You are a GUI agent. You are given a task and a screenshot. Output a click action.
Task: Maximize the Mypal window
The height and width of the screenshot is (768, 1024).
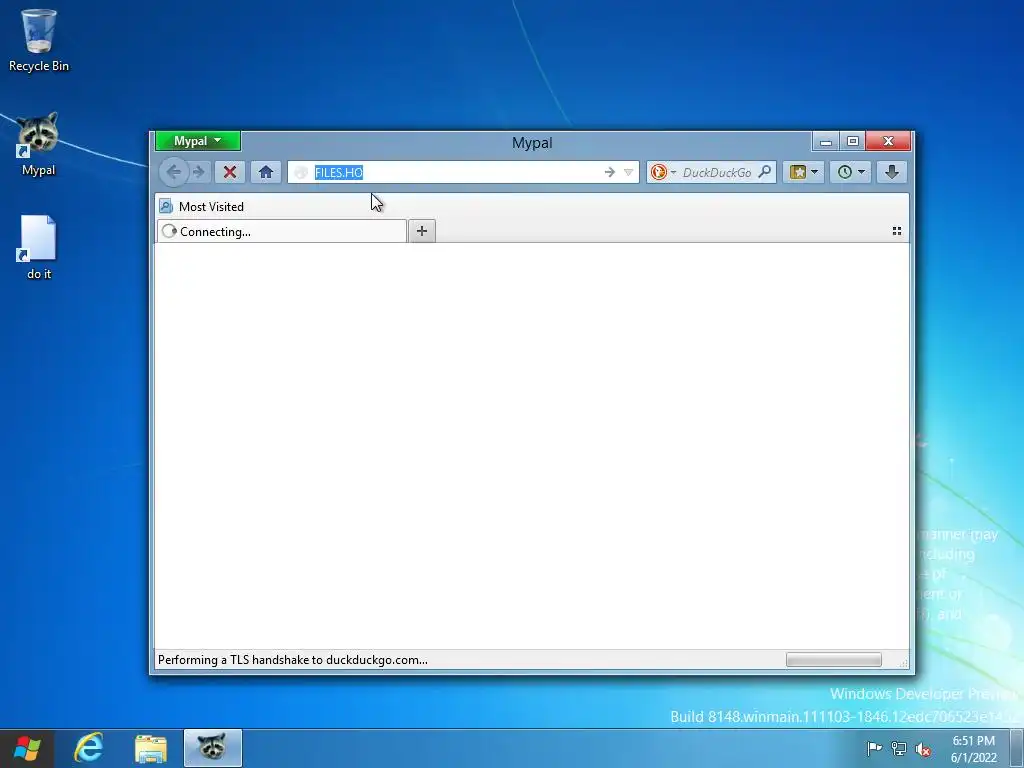[853, 141]
